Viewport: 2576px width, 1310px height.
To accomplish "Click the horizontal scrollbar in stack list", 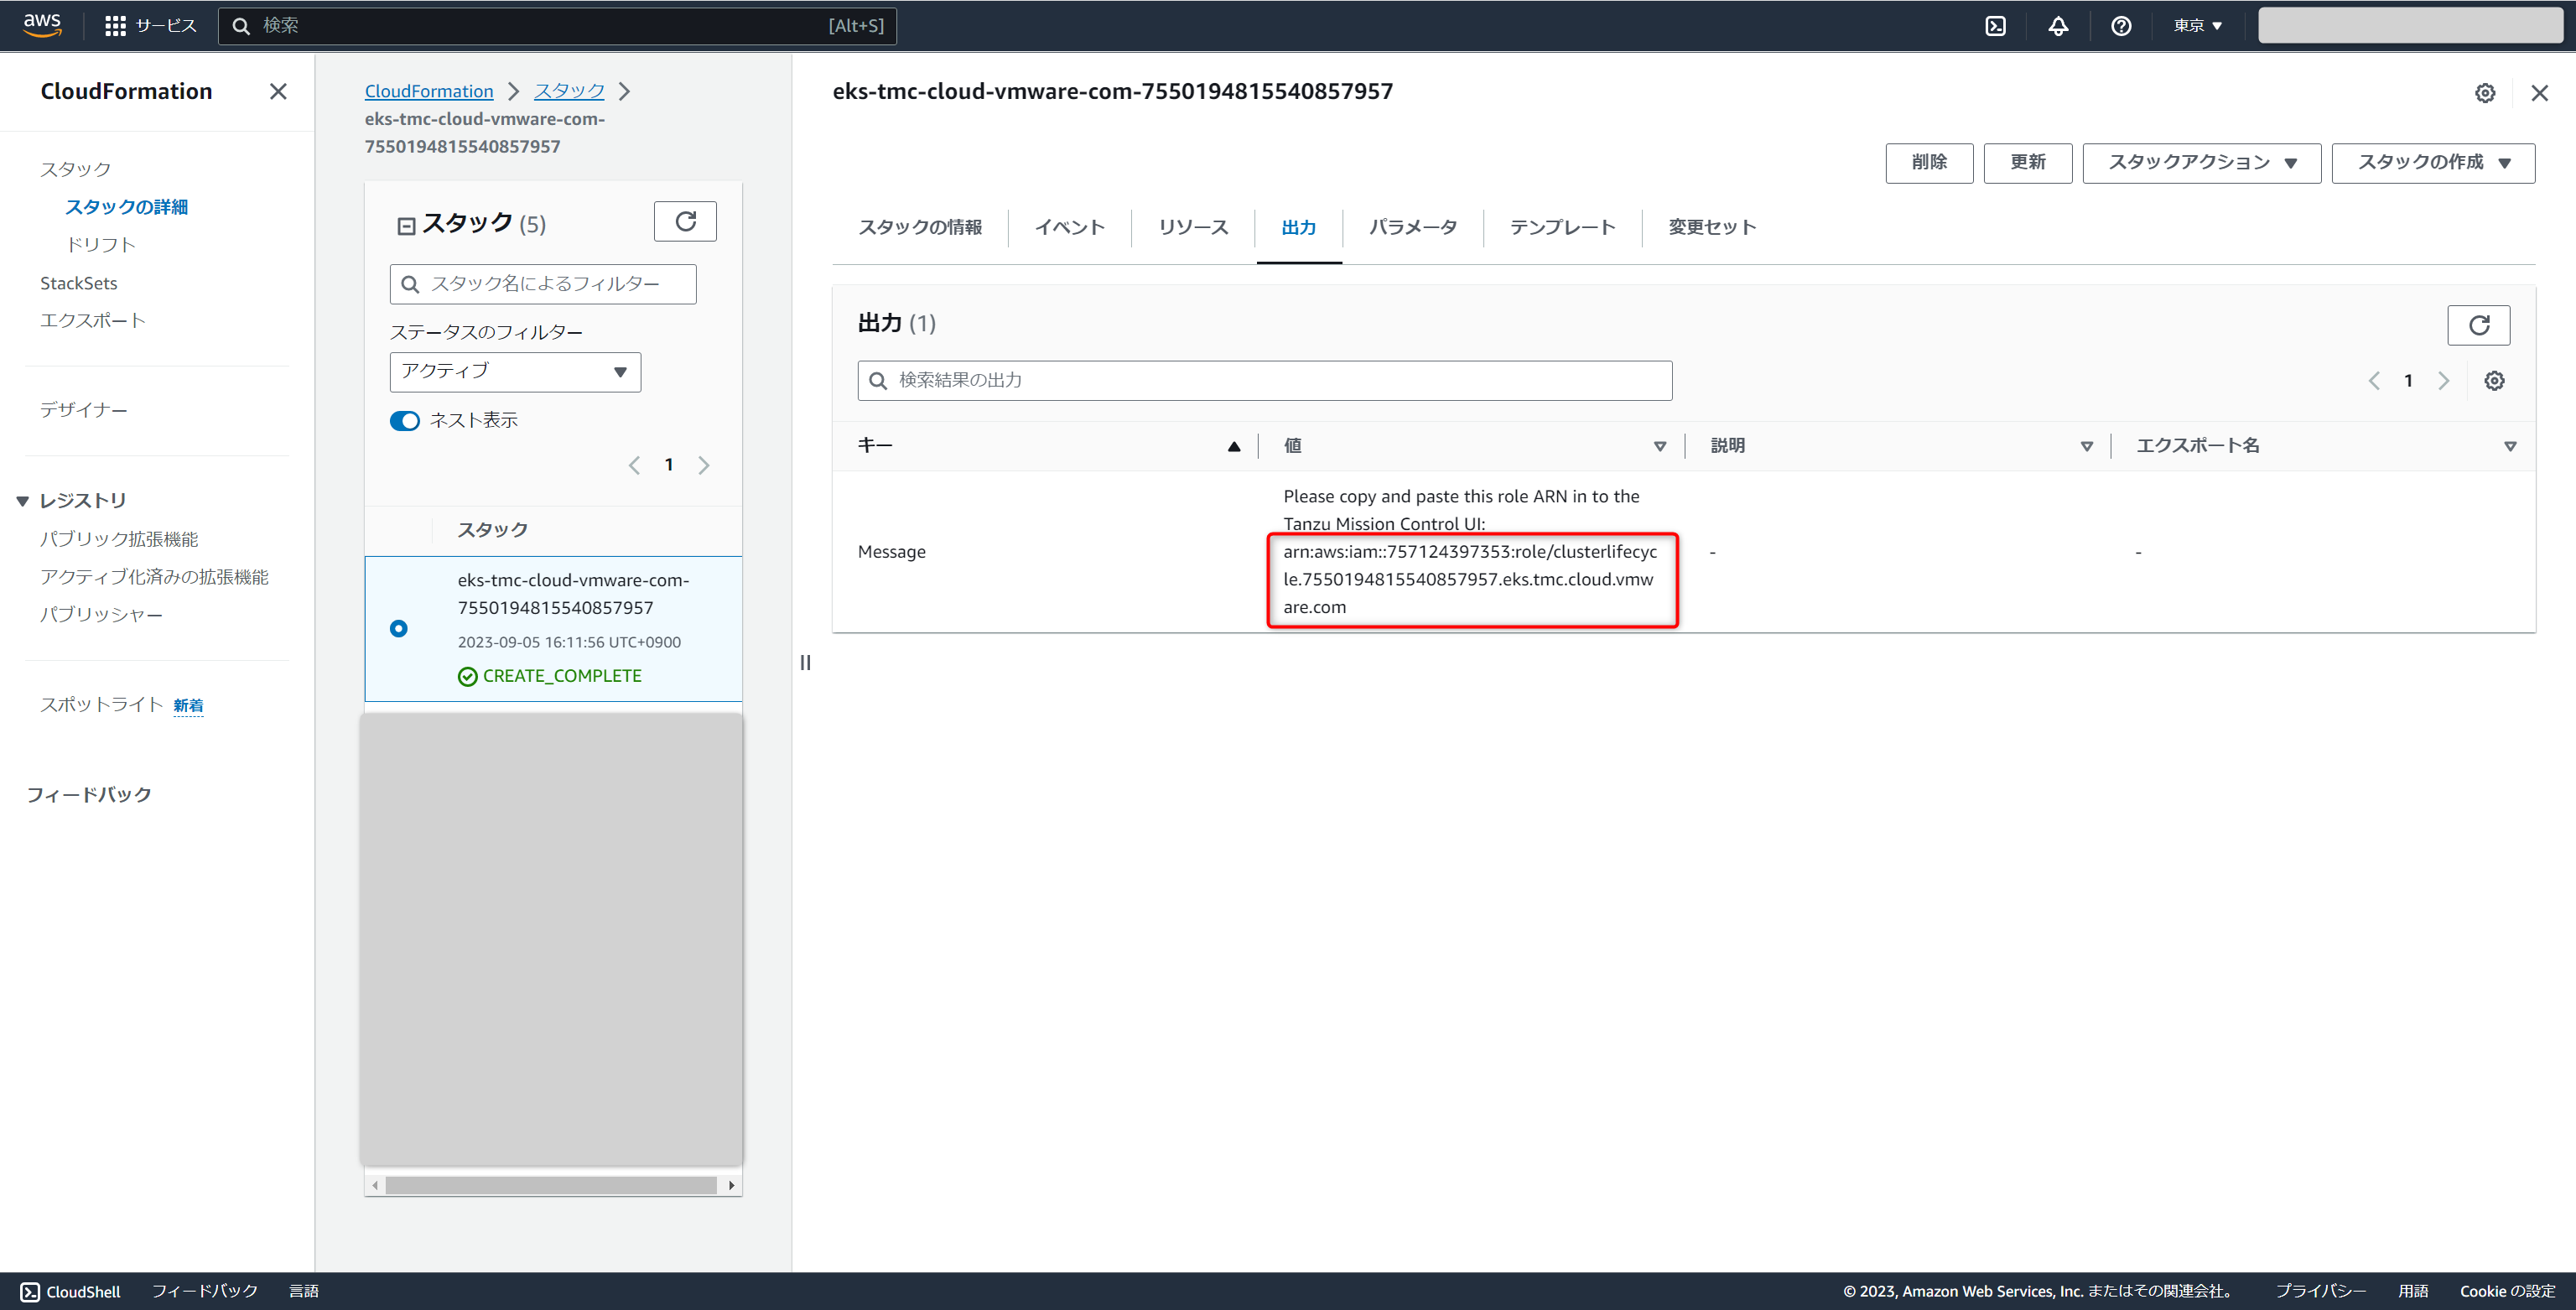I will pyautogui.click(x=551, y=1185).
